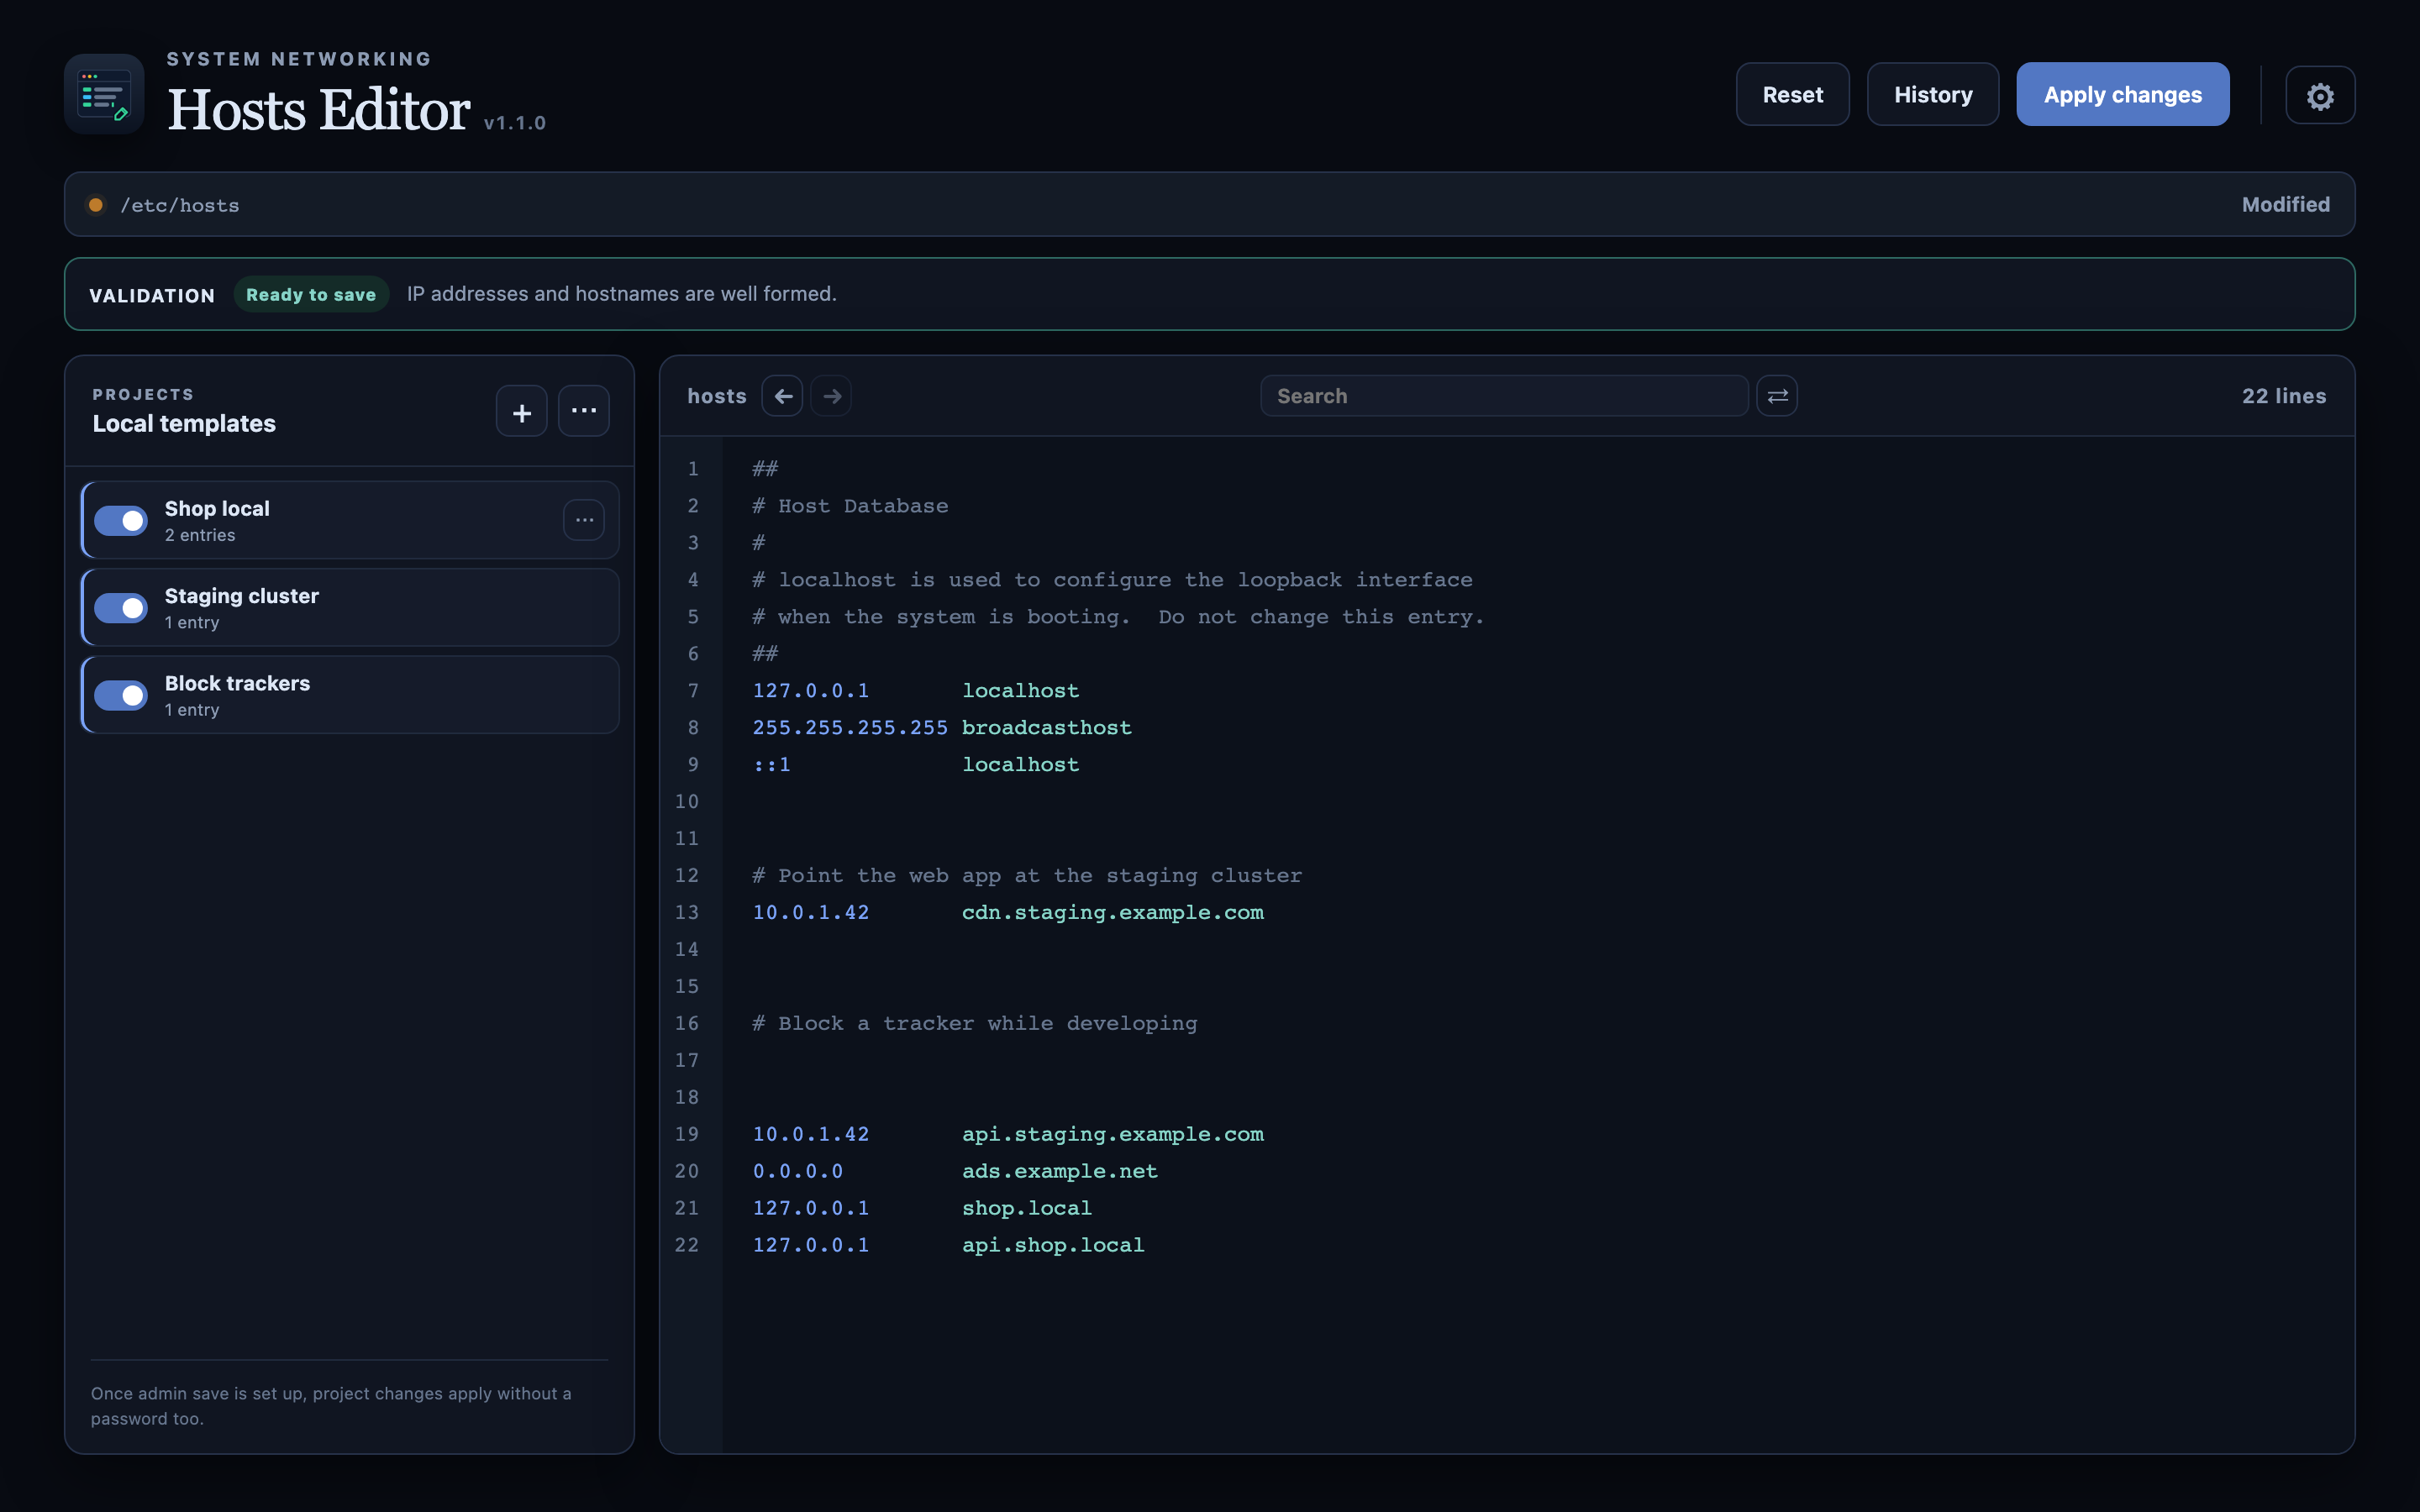Click line 4 loopback interface comment

tap(1112, 580)
